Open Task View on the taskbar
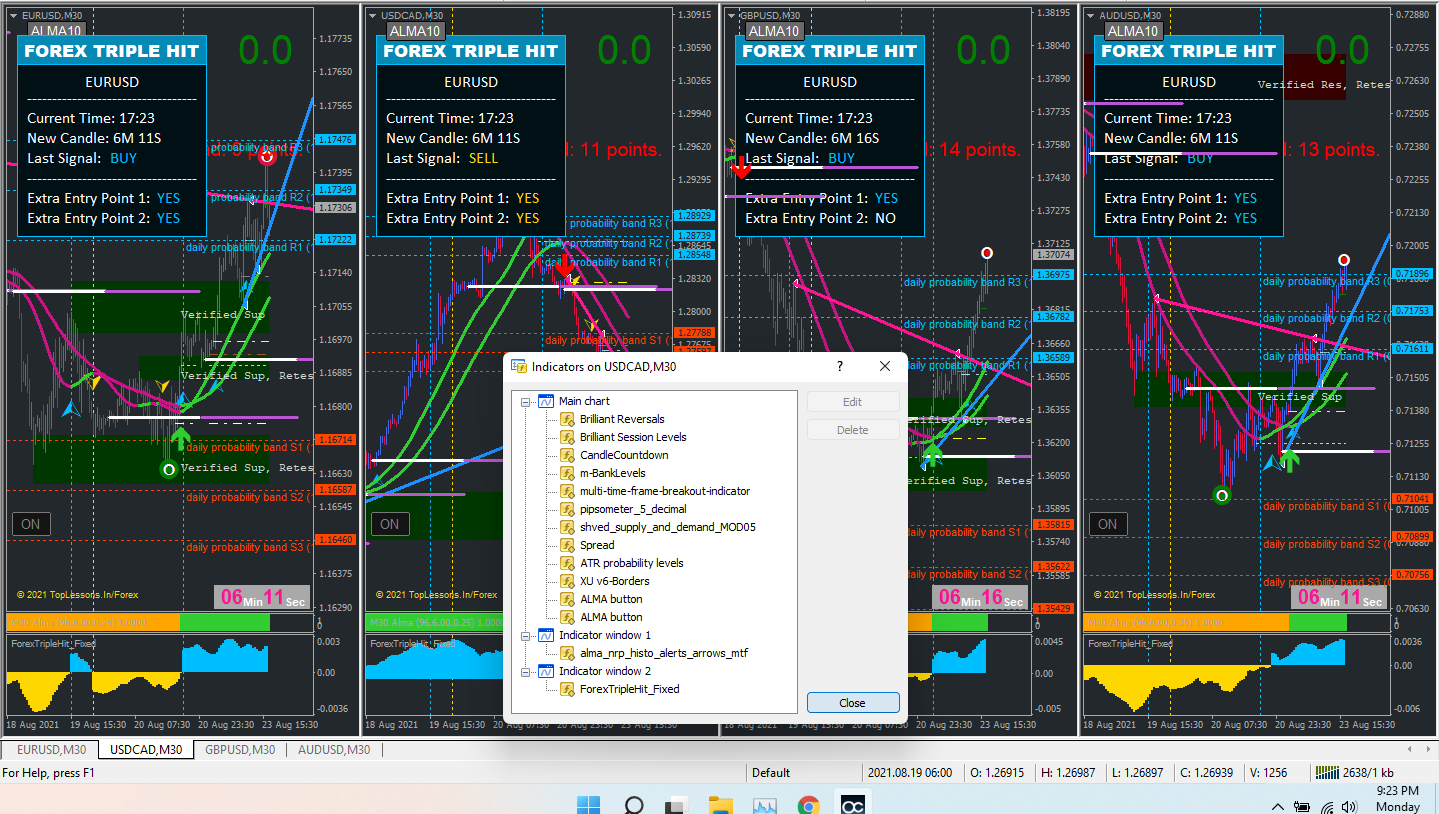 click(x=677, y=804)
